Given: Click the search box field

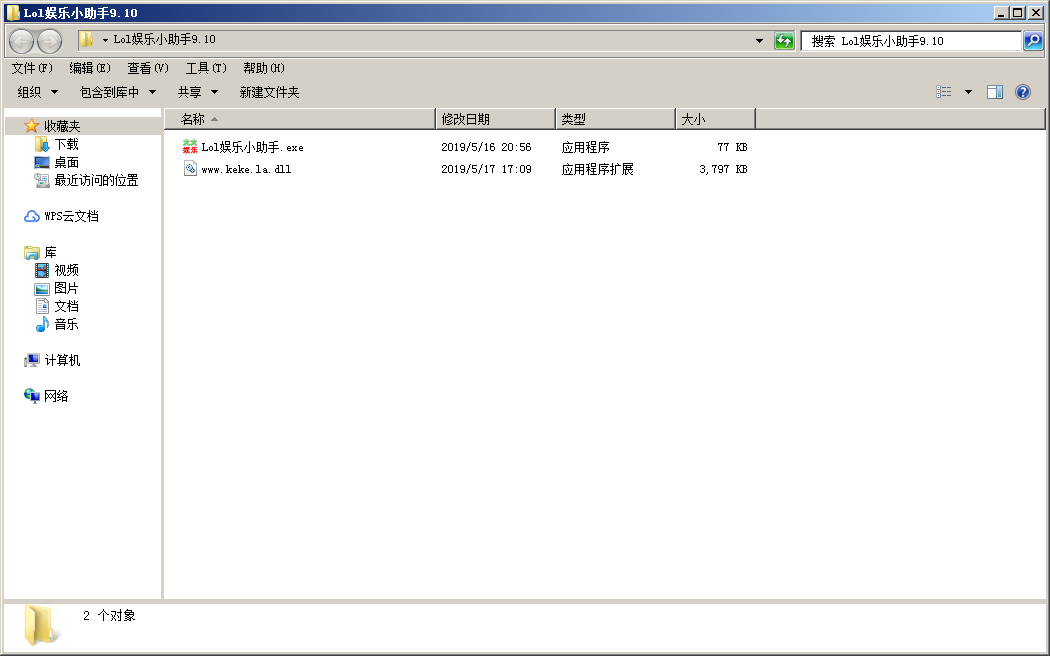Looking at the screenshot, I should [911, 41].
